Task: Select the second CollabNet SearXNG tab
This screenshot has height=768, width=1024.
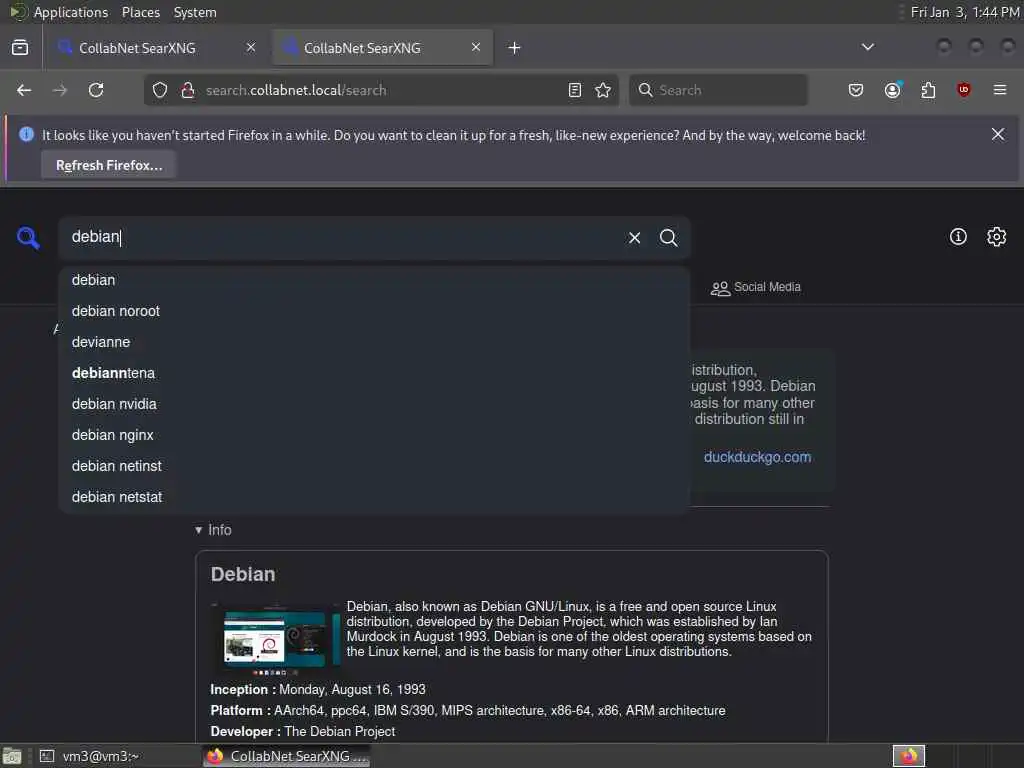Action: click(x=383, y=48)
